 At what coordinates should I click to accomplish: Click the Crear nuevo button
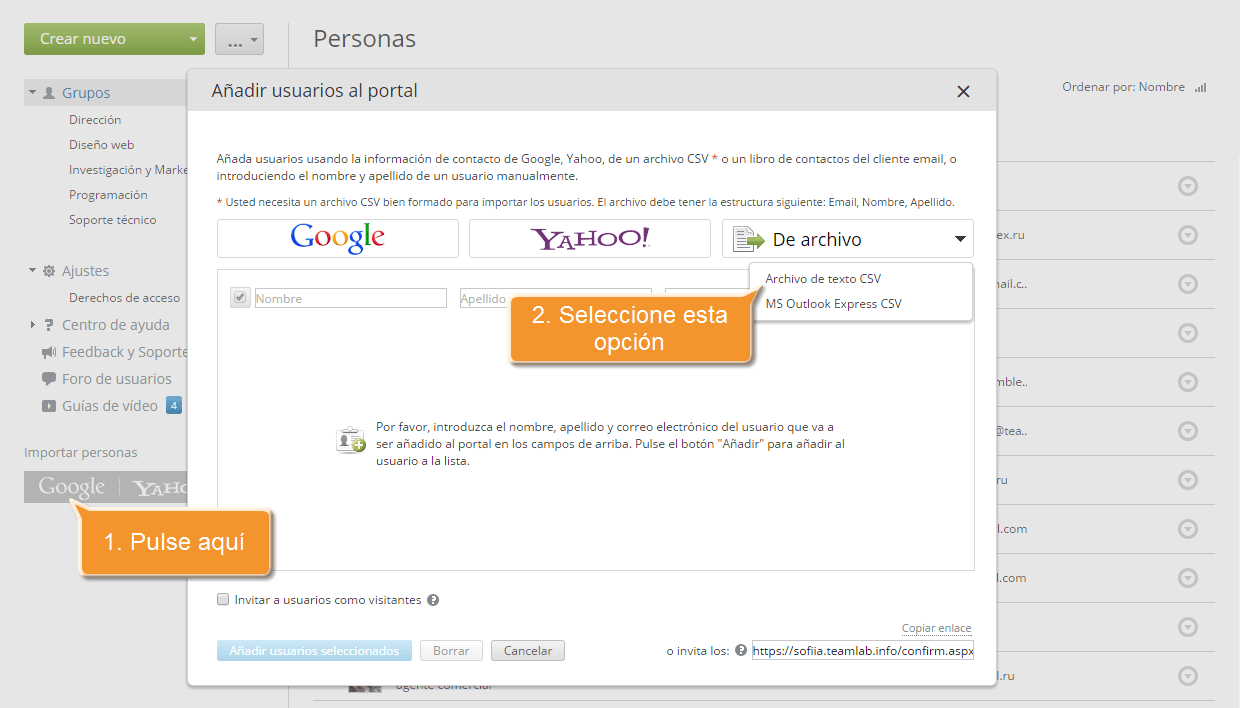coord(114,39)
